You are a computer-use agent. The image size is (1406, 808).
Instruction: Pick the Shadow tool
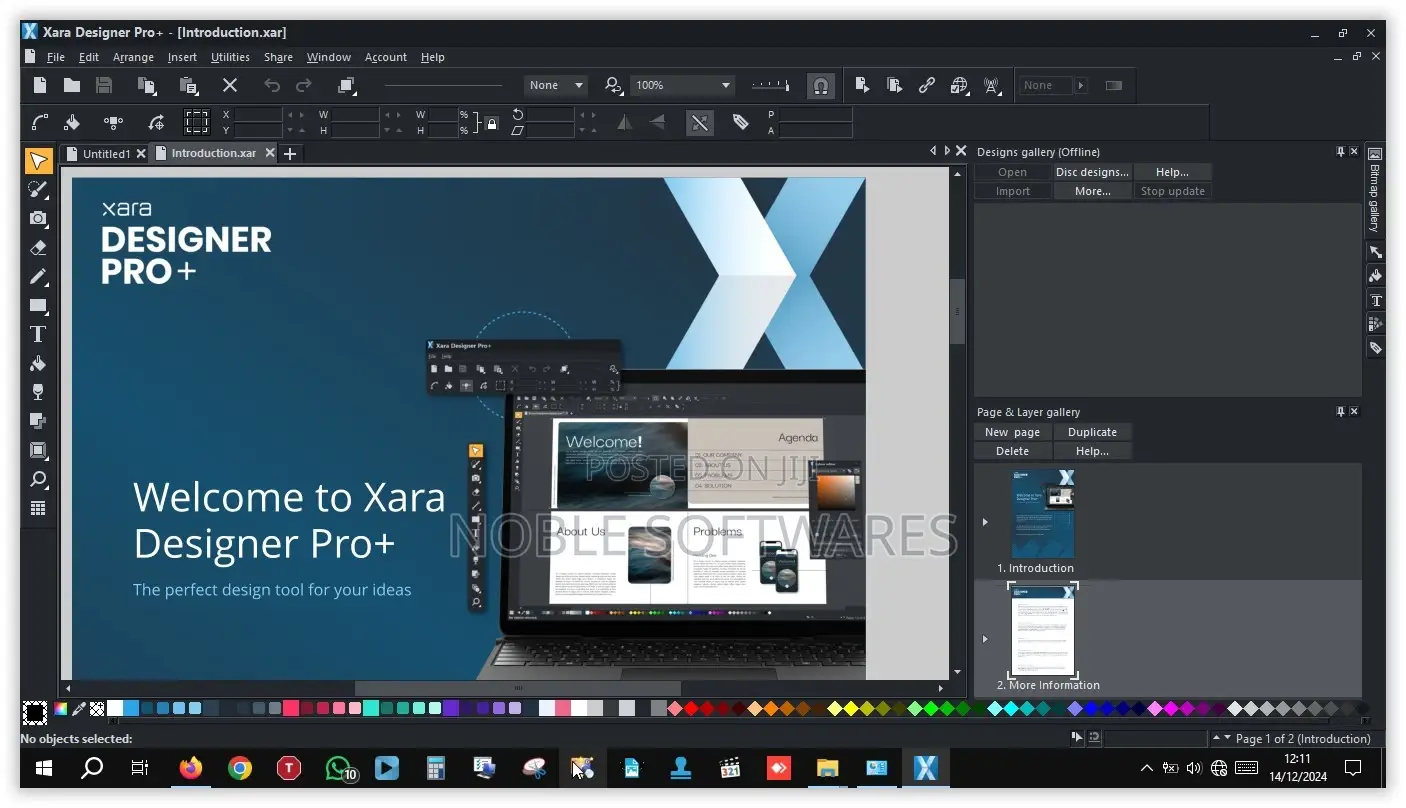coord(38,421)
